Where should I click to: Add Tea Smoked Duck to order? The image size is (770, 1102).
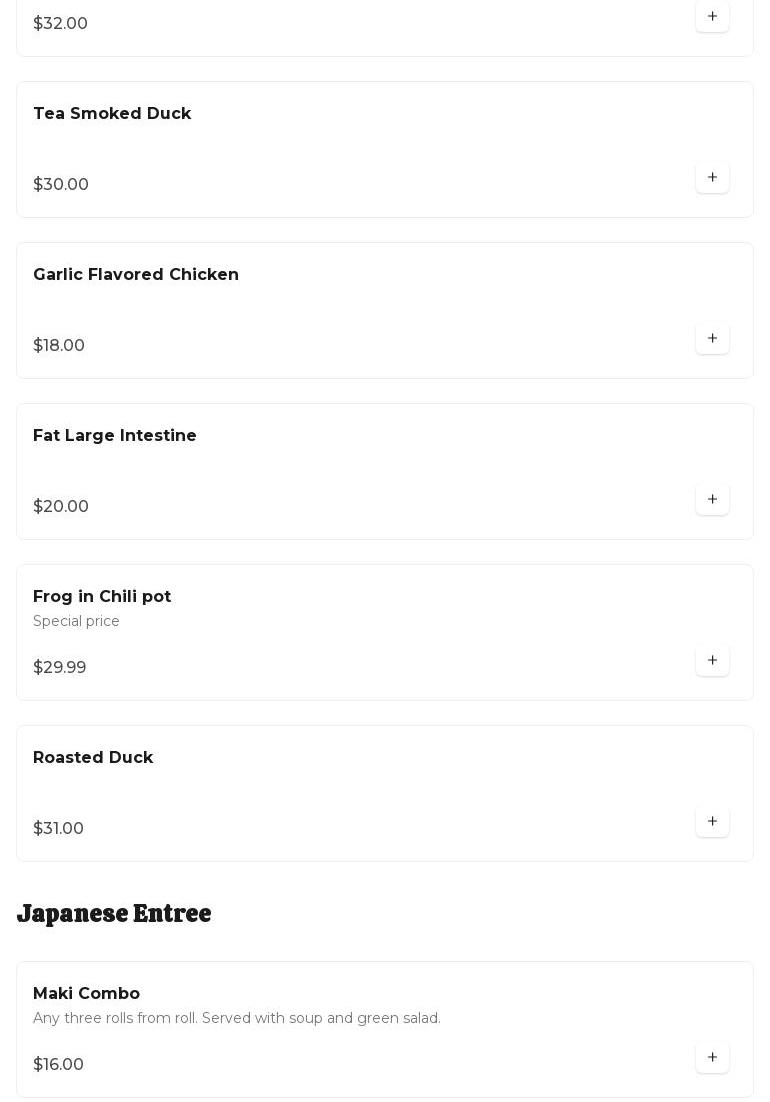tap(712, 178)
